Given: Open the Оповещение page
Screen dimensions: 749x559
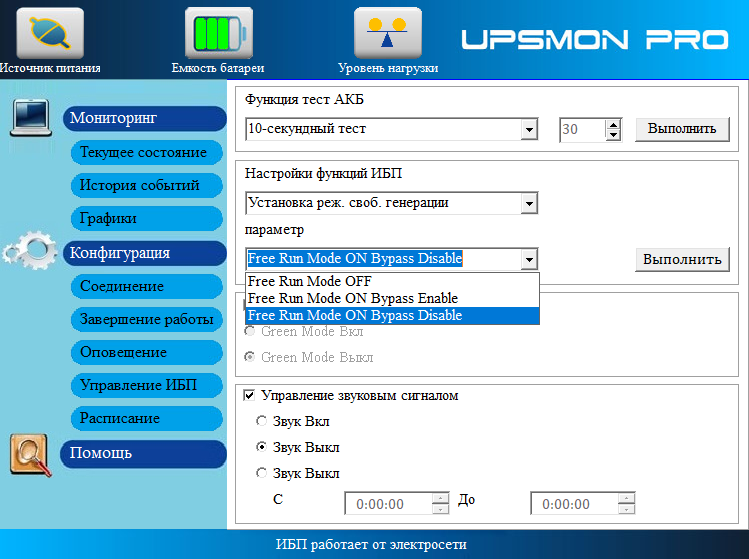Looking at the screenshot, I should 147,352.
